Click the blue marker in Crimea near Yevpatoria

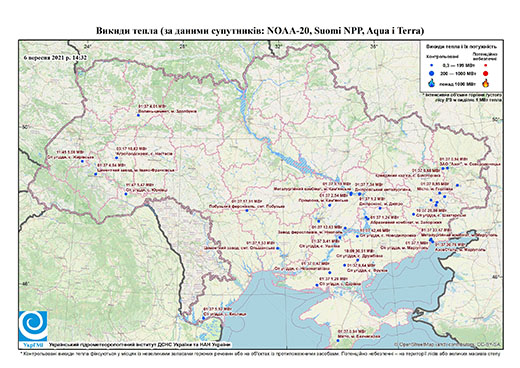(x=338, y=341)
